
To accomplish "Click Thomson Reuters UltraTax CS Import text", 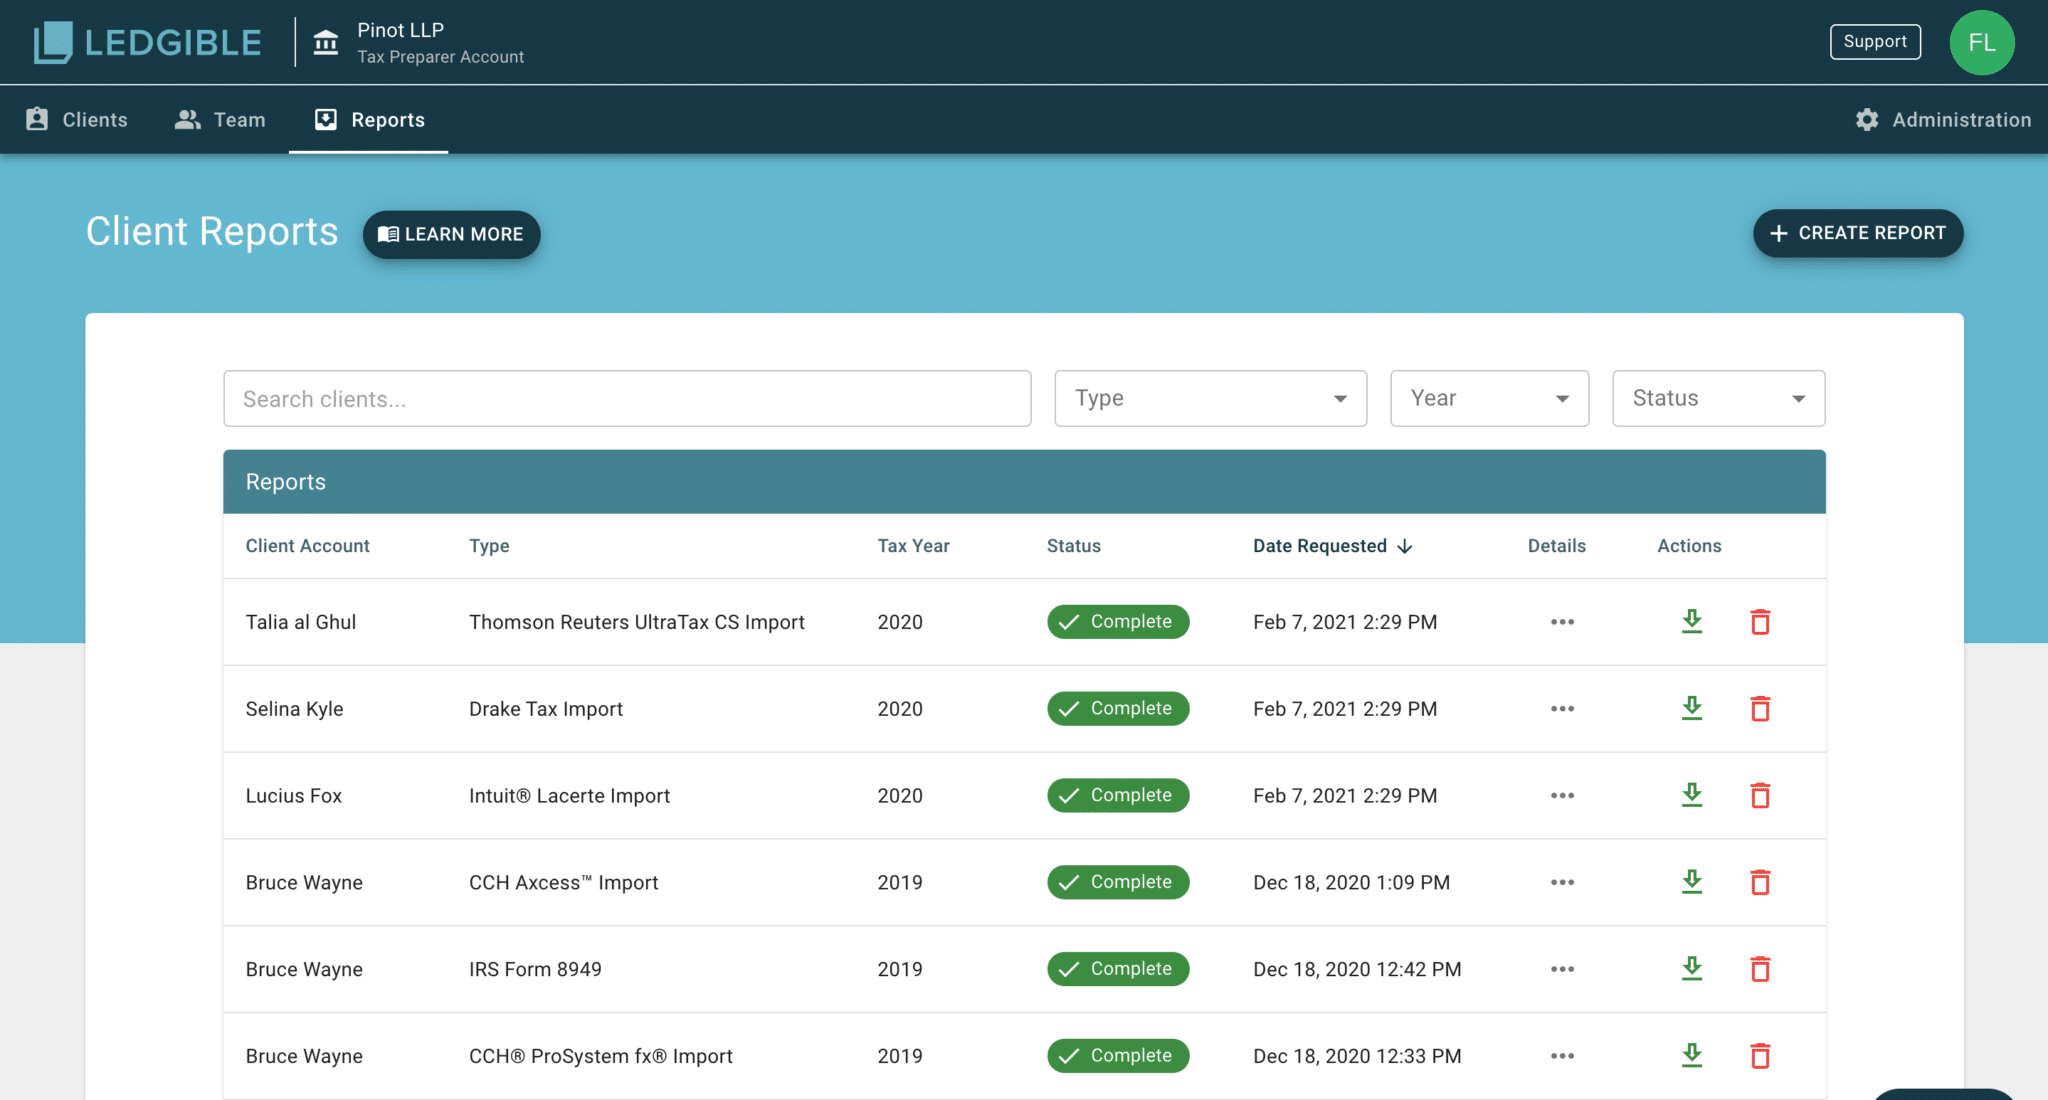I will tap(636, 622).
